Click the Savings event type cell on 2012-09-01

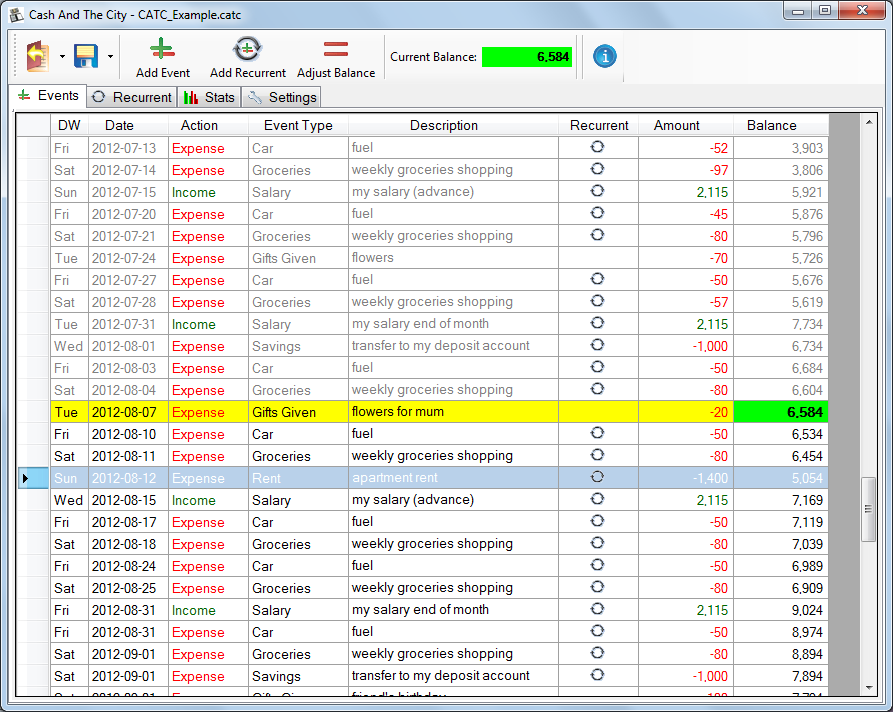[x=298, y=676]
